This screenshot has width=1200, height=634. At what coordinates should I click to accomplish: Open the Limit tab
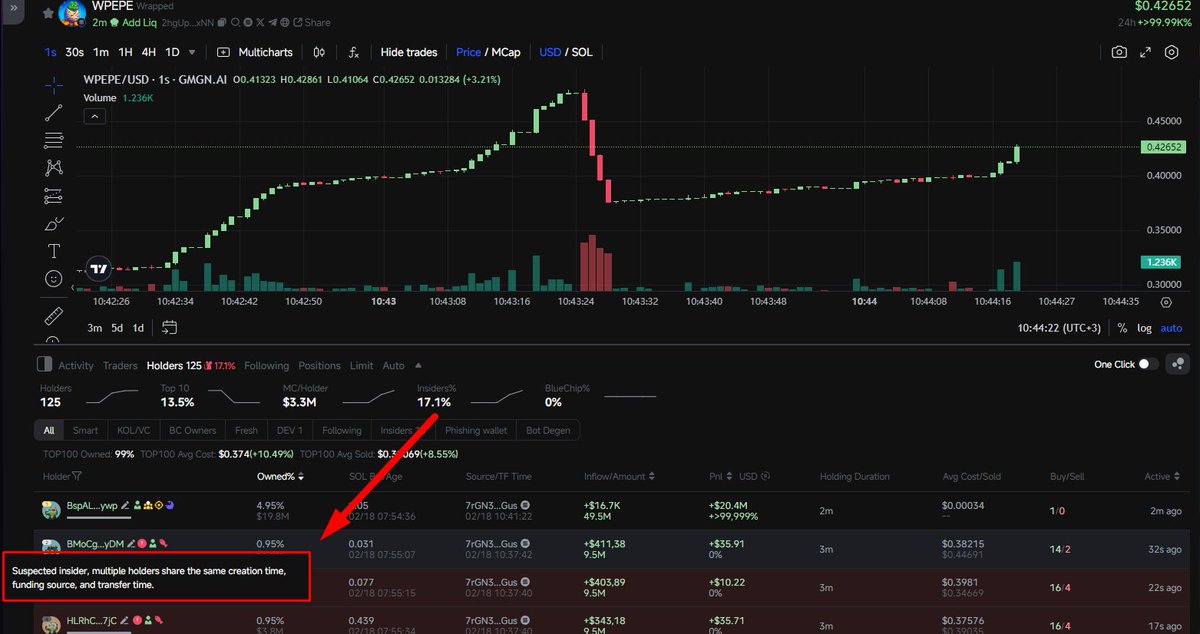[x=361, y=365]
